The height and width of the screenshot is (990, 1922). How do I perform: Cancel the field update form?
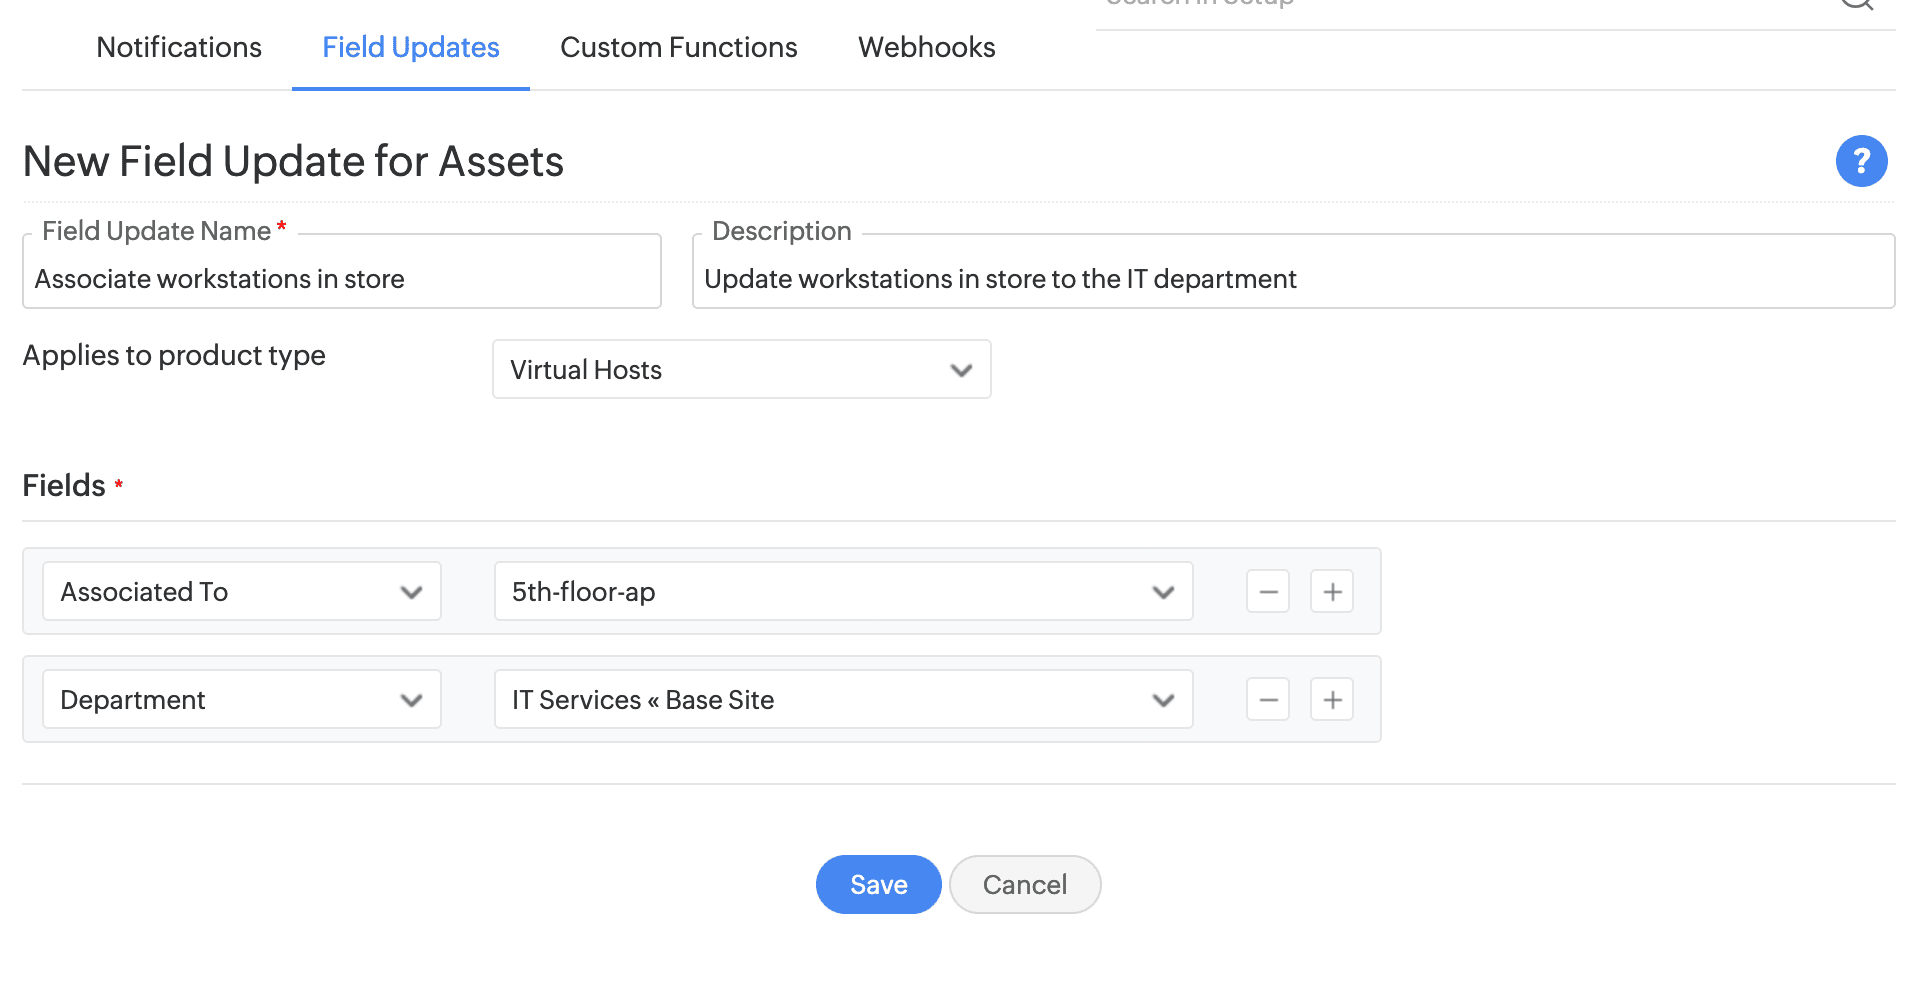pos(1024,885)
